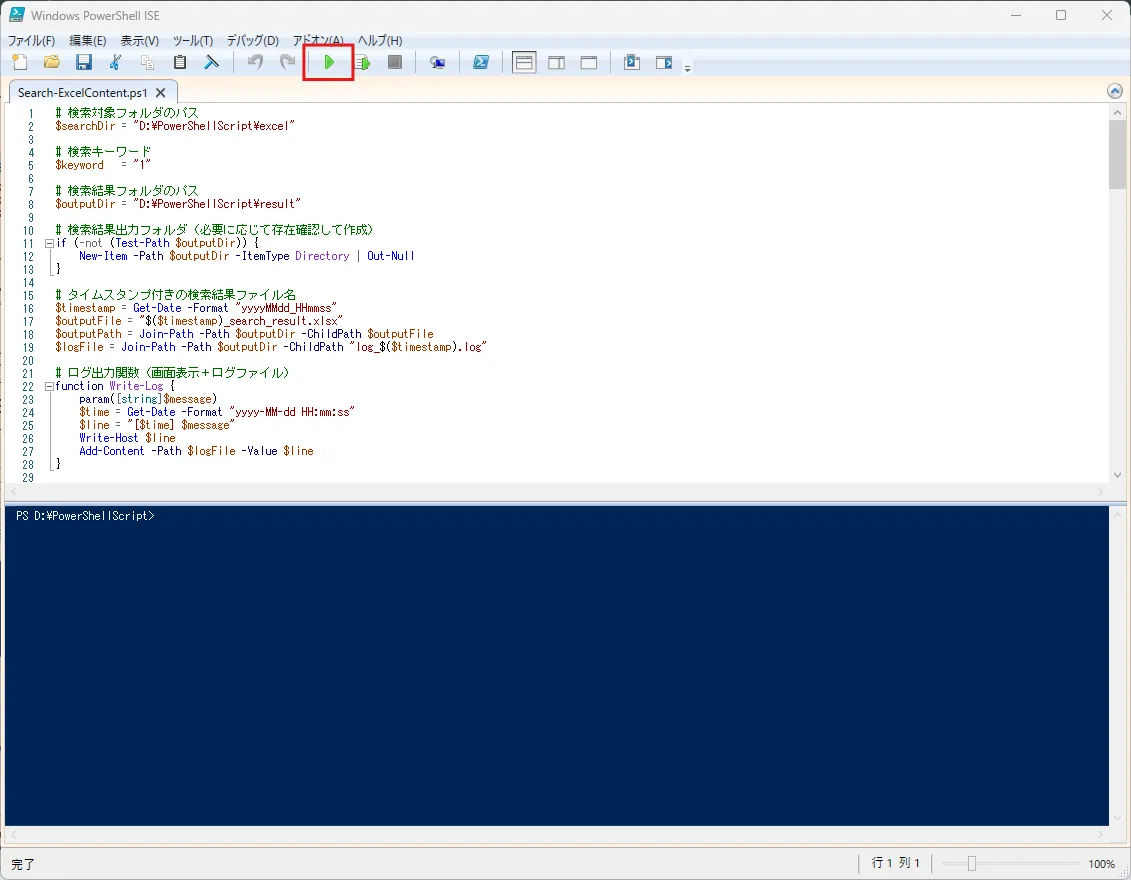Open the デバッグ(D) menu
The height and width of the screenshot is (880, 1131).
252,40
